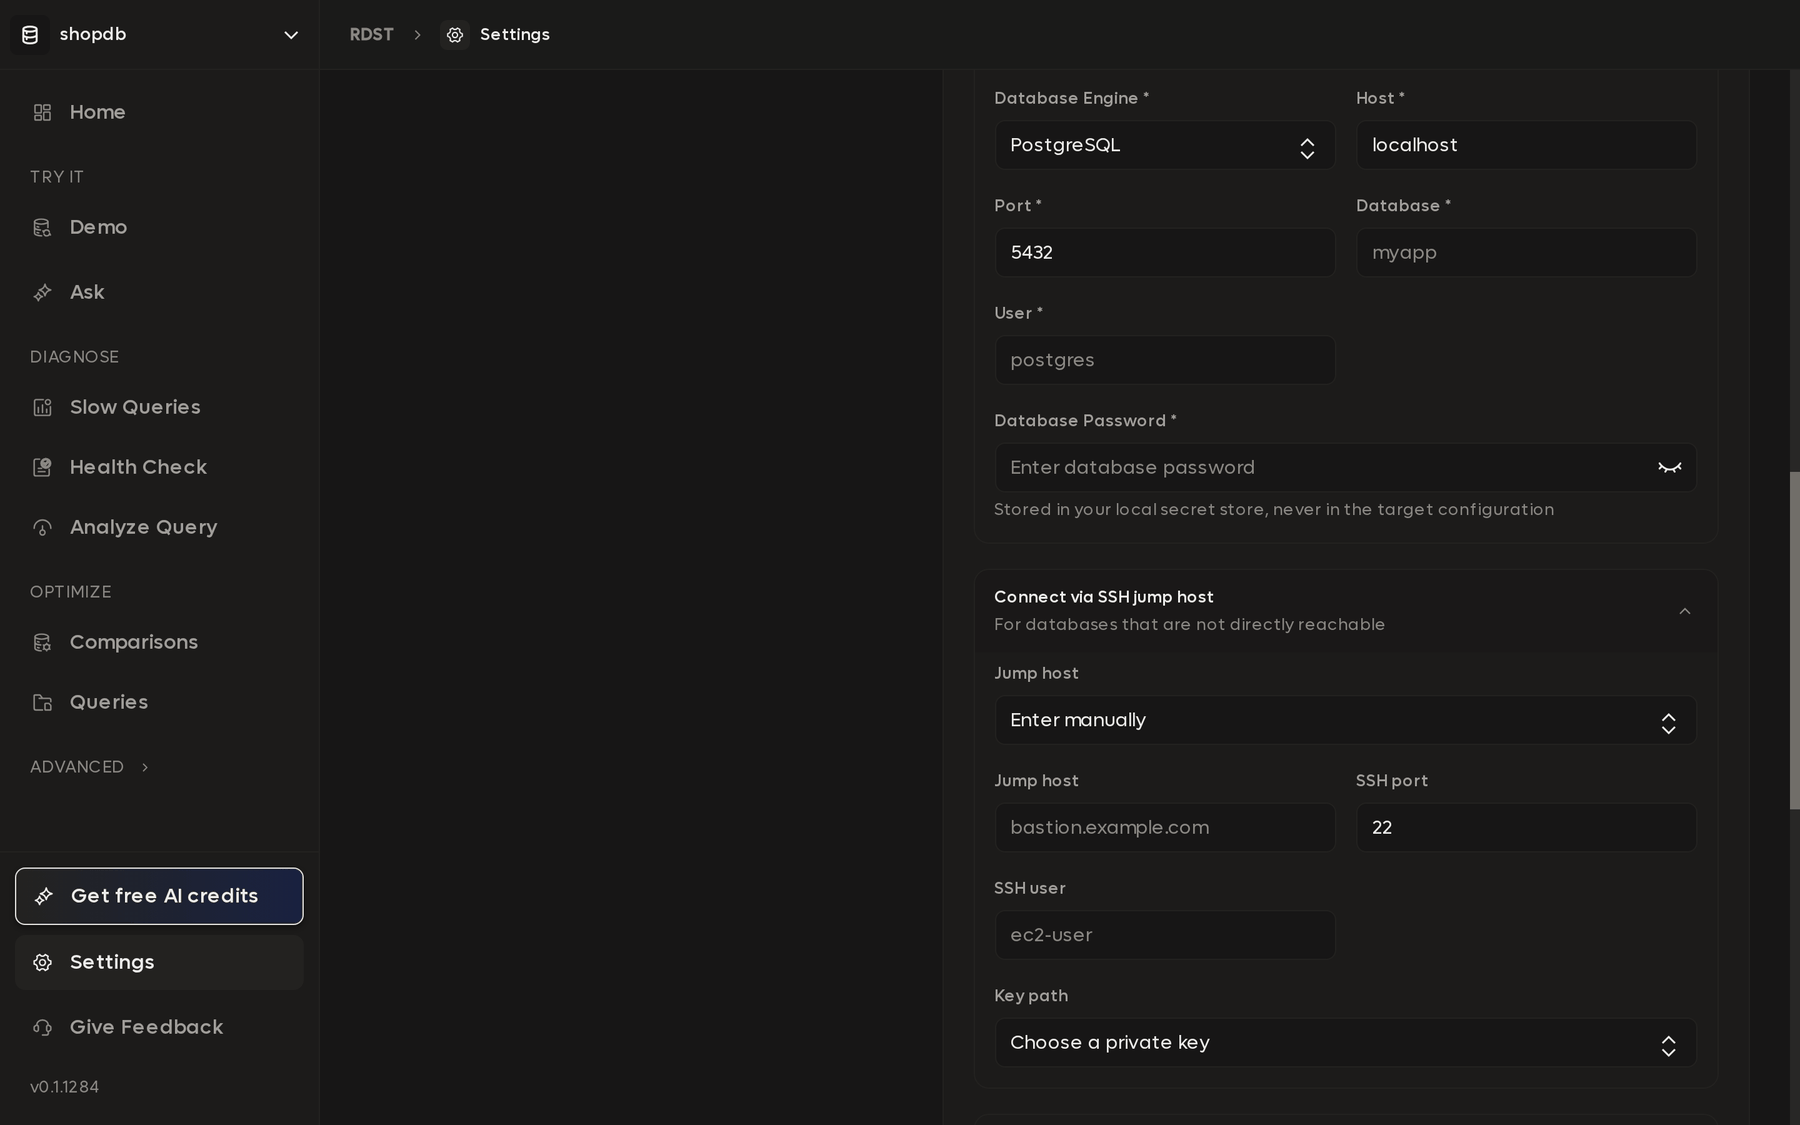Image resolution: width=1800 pixels, height=1125 pixels.
Task: Click the Port field showing 5432
Action: coord(1165,253)
